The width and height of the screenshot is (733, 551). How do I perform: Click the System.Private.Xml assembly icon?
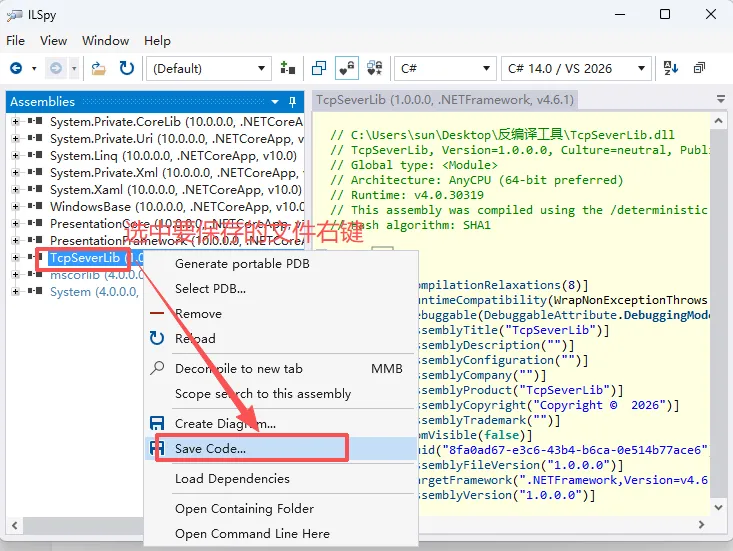(x=35, y=172)
